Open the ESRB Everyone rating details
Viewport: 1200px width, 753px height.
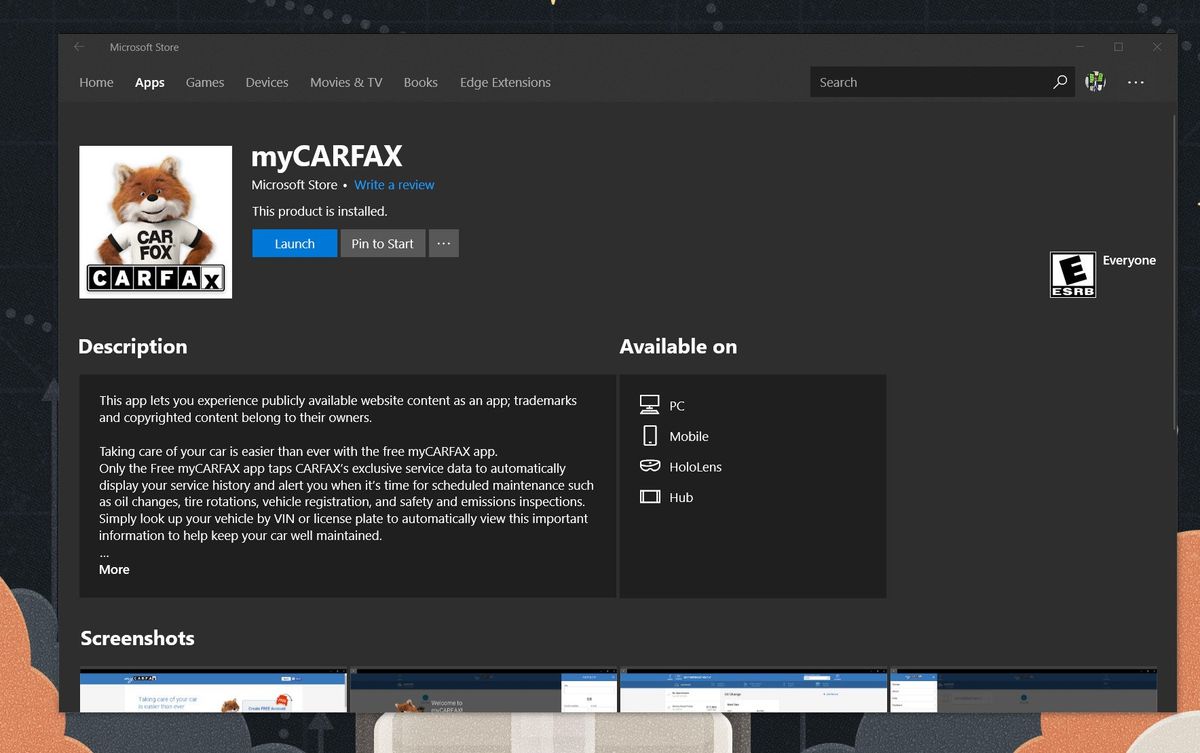click(x=1073, y=274)
